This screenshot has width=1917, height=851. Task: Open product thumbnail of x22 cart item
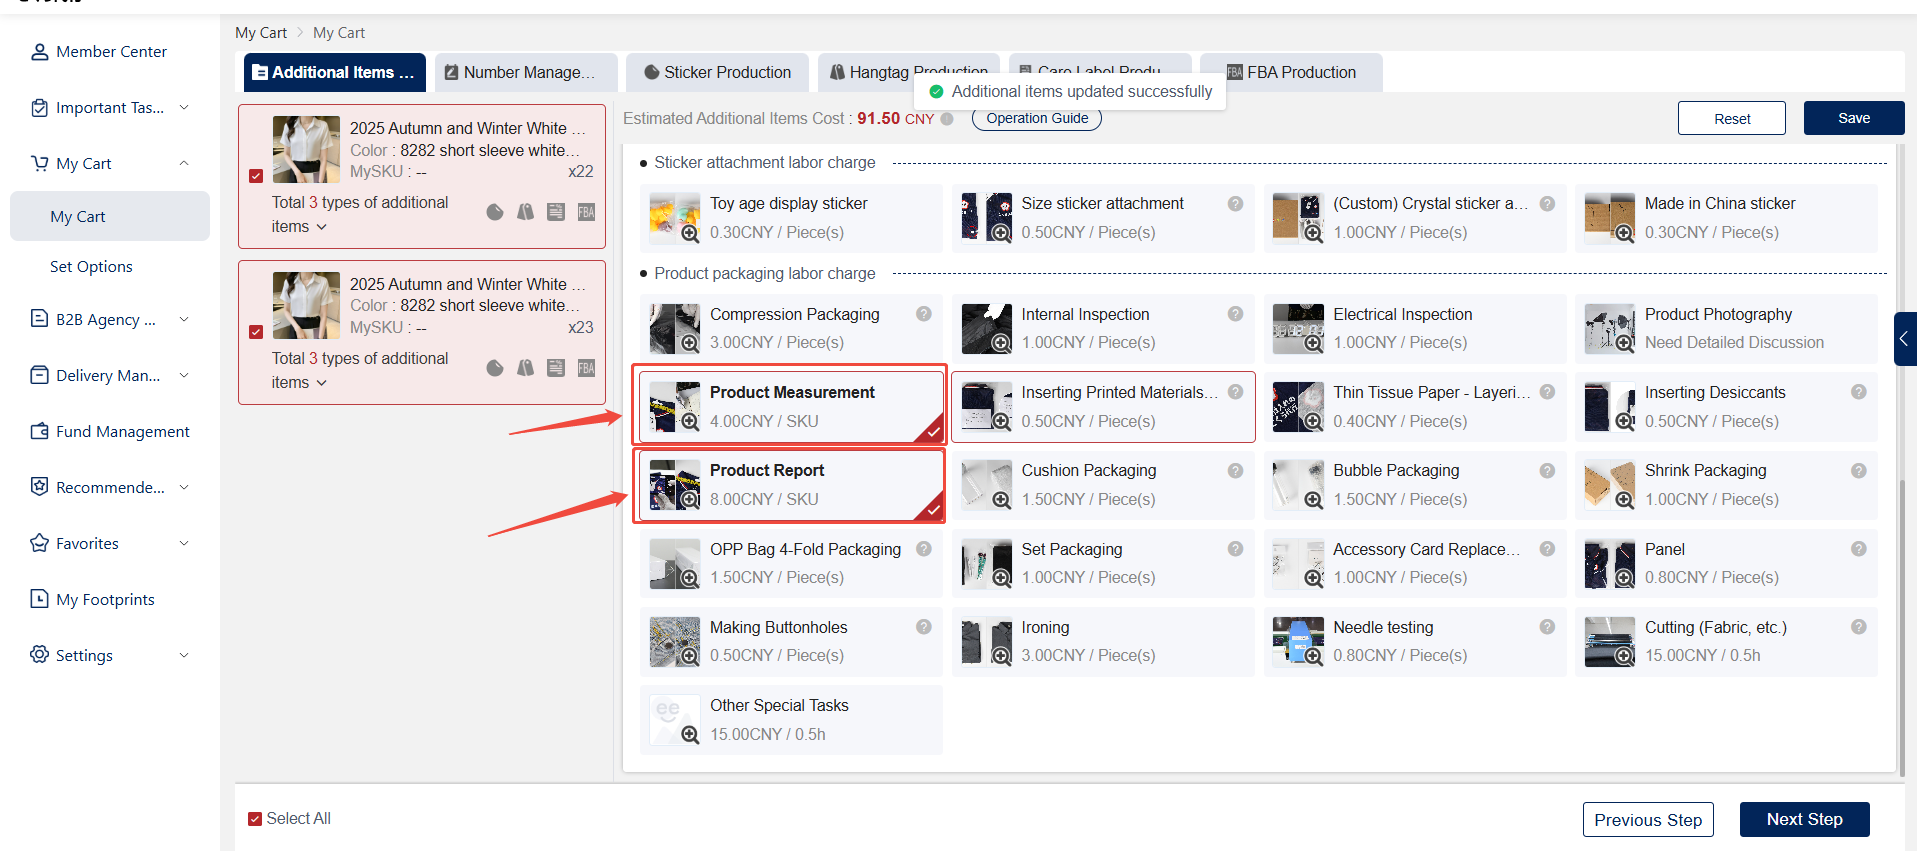306,149
